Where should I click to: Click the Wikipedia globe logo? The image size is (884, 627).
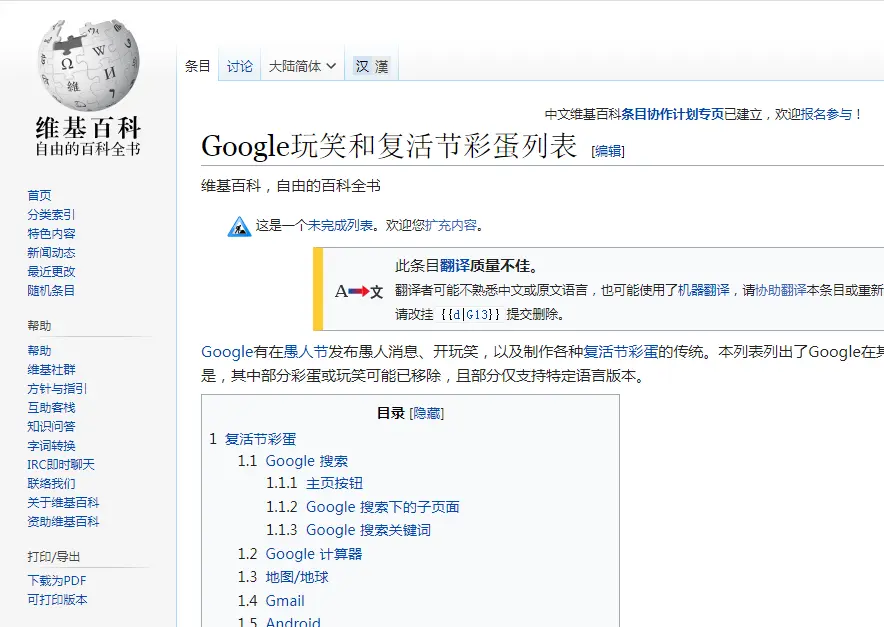click(x=88, y=65)
